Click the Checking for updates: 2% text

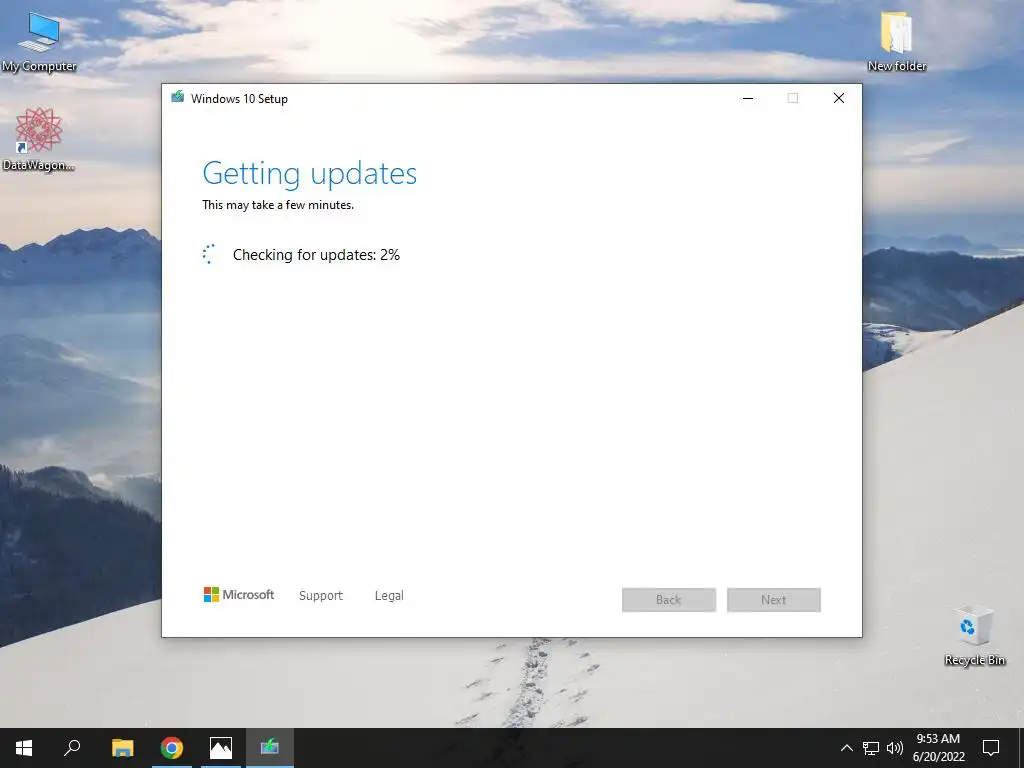(316, 255)
